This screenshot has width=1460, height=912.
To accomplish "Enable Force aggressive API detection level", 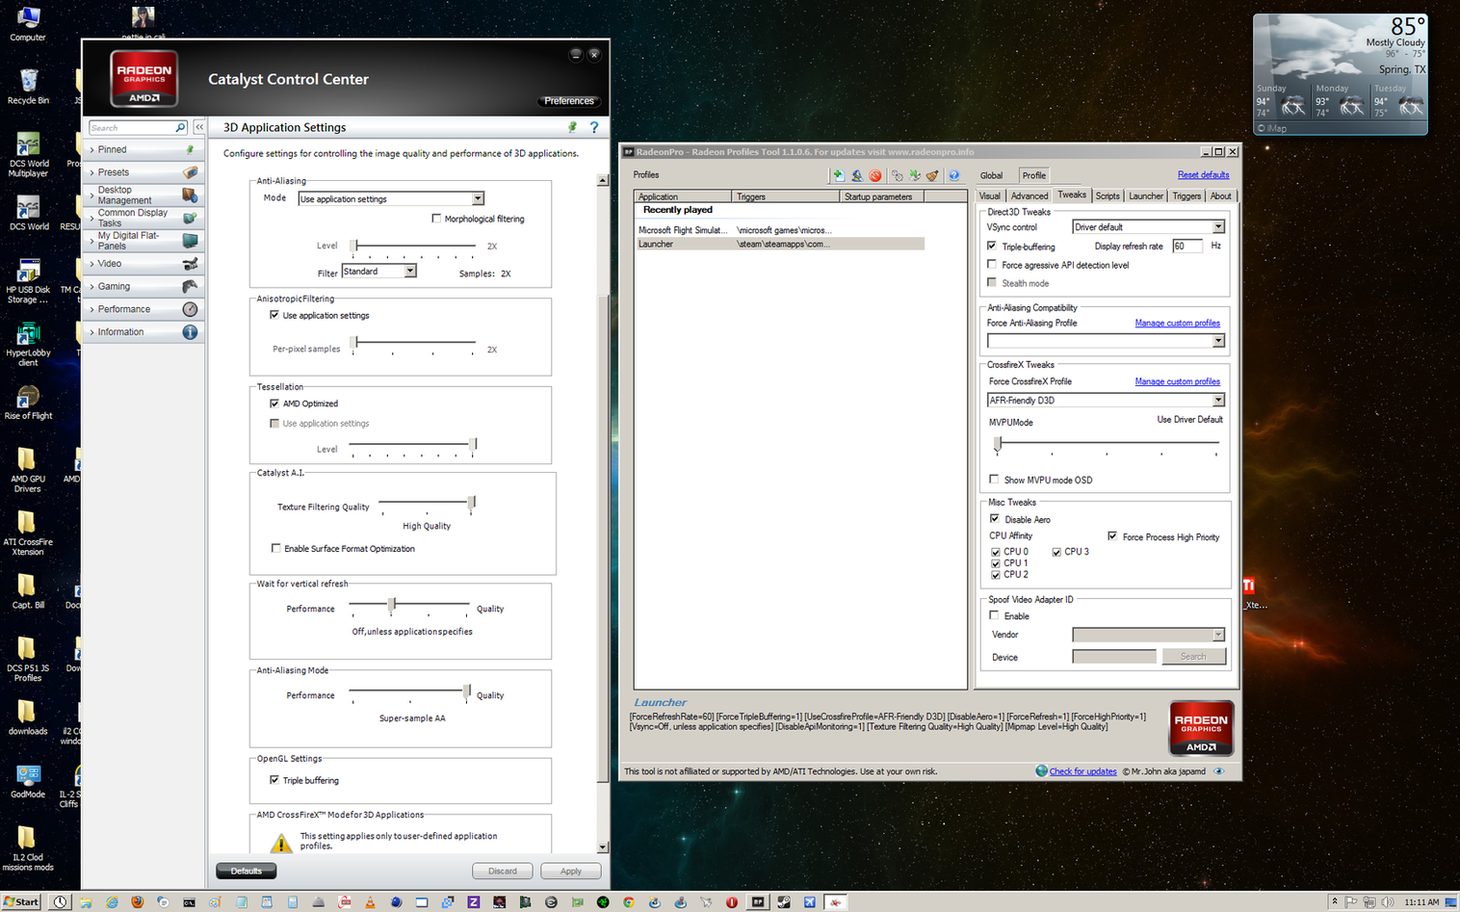I will click(992, 265).
